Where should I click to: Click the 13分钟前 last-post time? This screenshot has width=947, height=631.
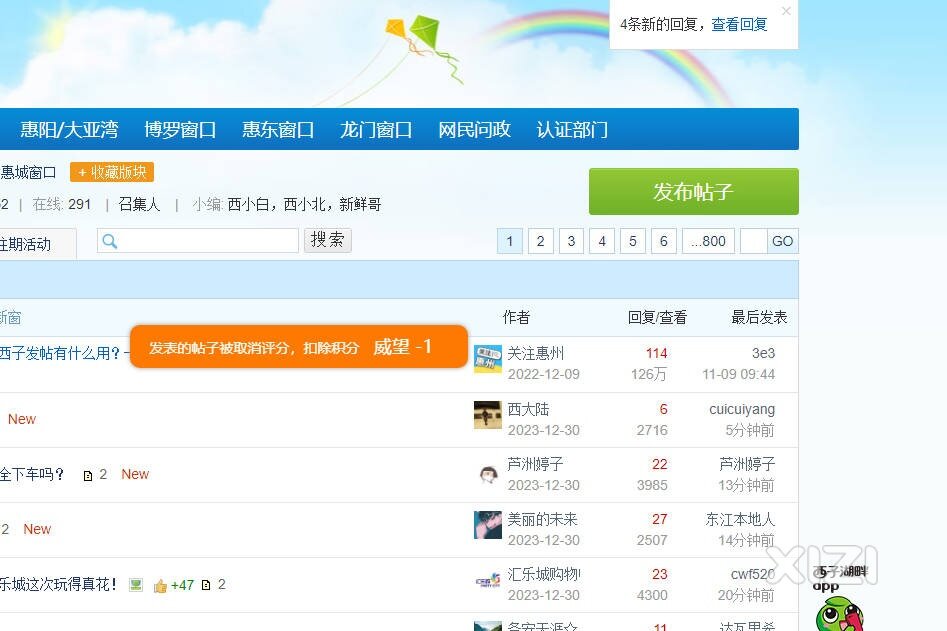[746, 485]
